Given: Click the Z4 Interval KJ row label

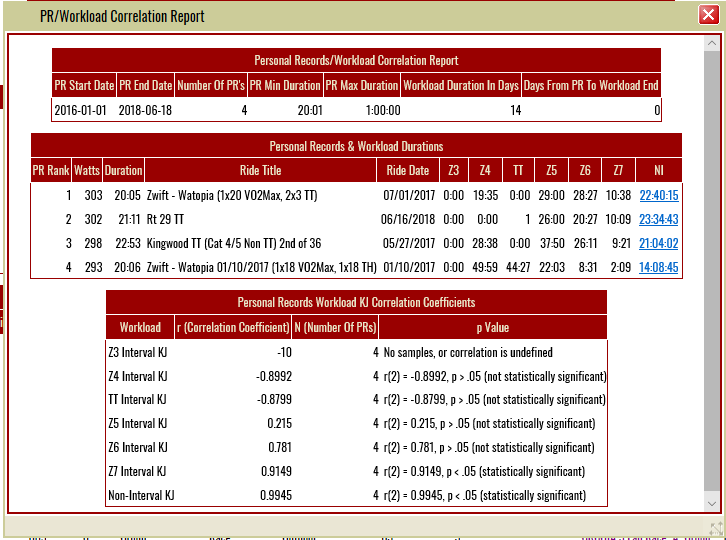Looking at the screenshot, I should (138, 376).
